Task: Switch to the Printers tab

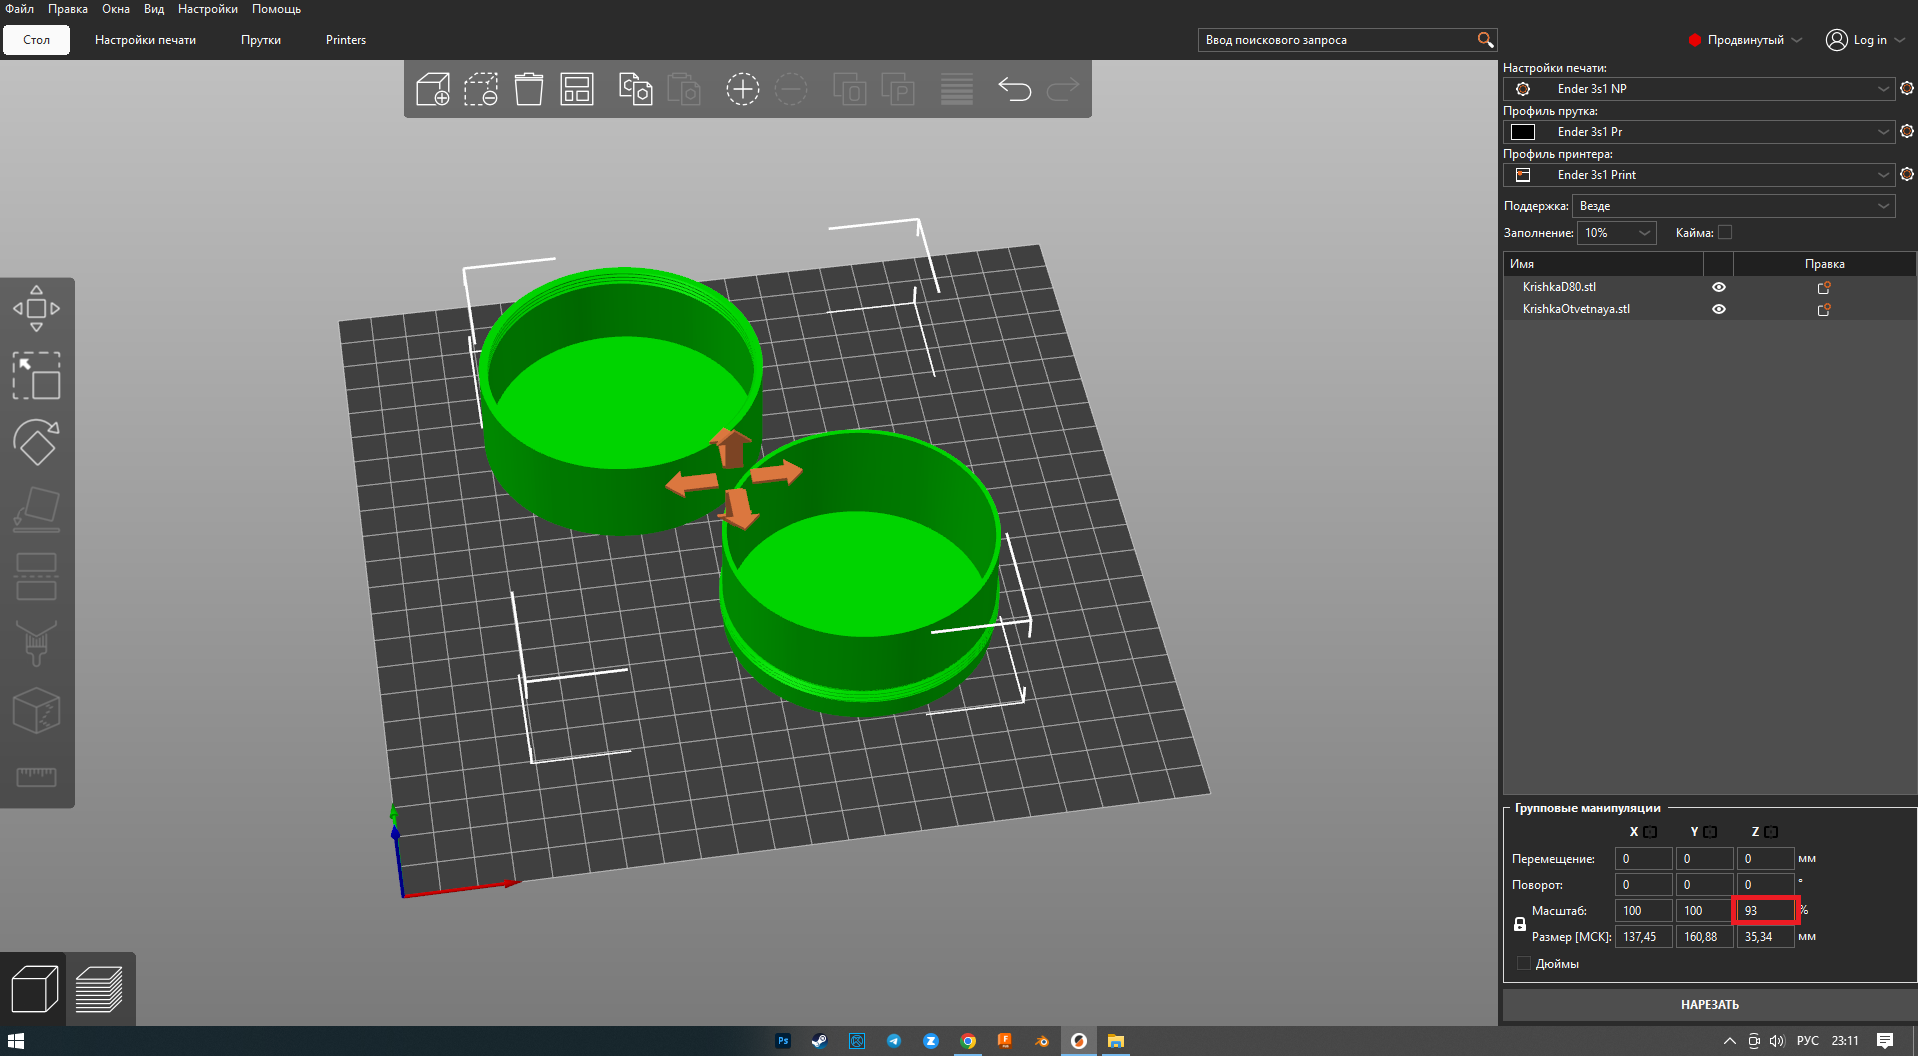Action: point(346,40)
